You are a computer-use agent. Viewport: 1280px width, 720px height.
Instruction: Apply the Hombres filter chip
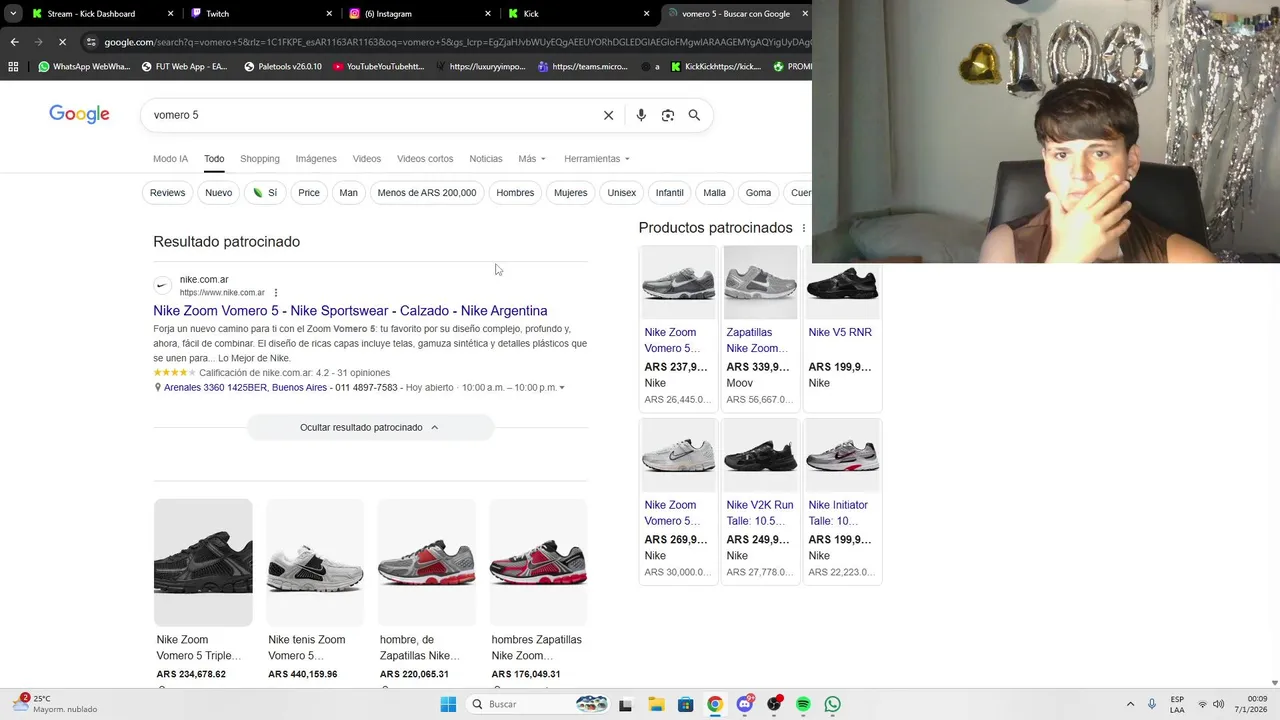click(515, 193)
